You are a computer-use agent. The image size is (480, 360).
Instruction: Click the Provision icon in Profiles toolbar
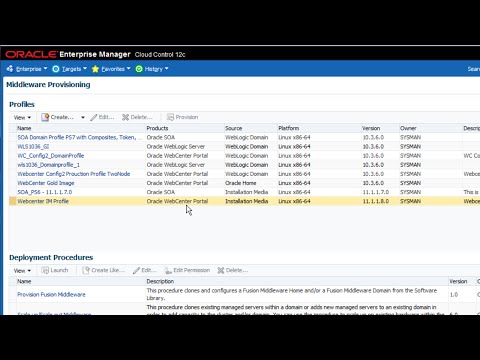(170, 117)
